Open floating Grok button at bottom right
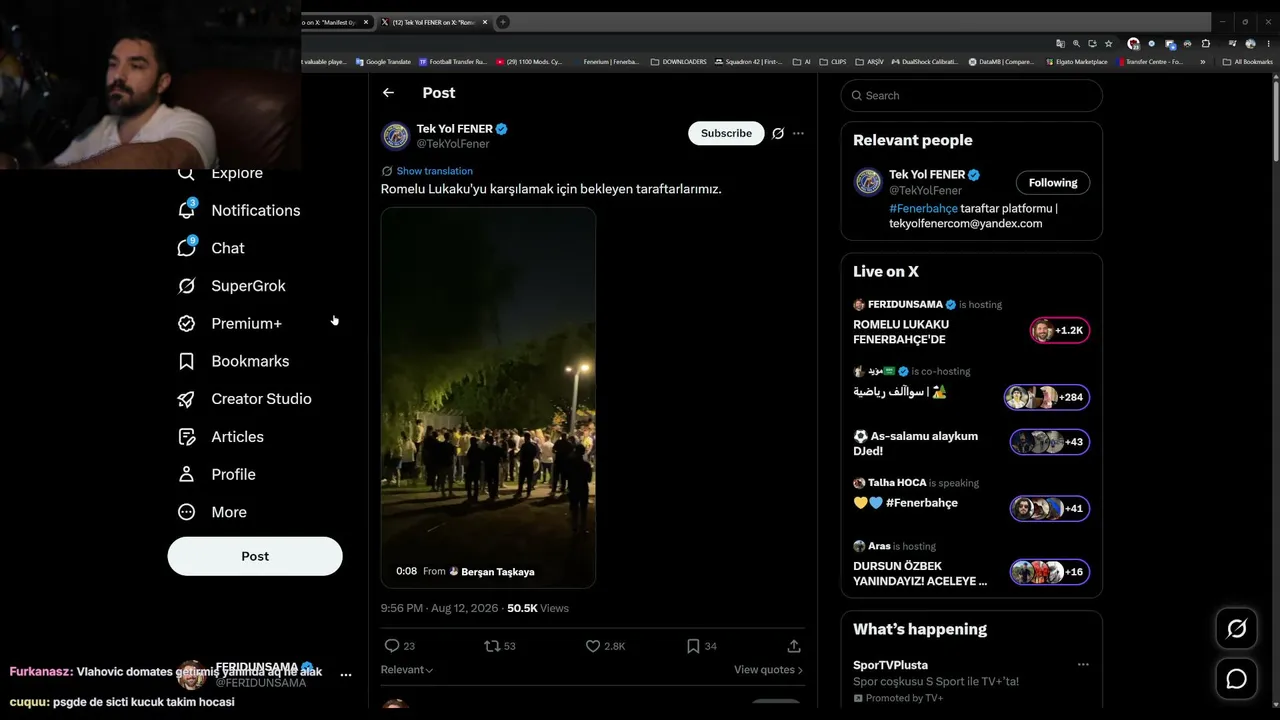This screenshot has height=720, width=1280. 1237,628
